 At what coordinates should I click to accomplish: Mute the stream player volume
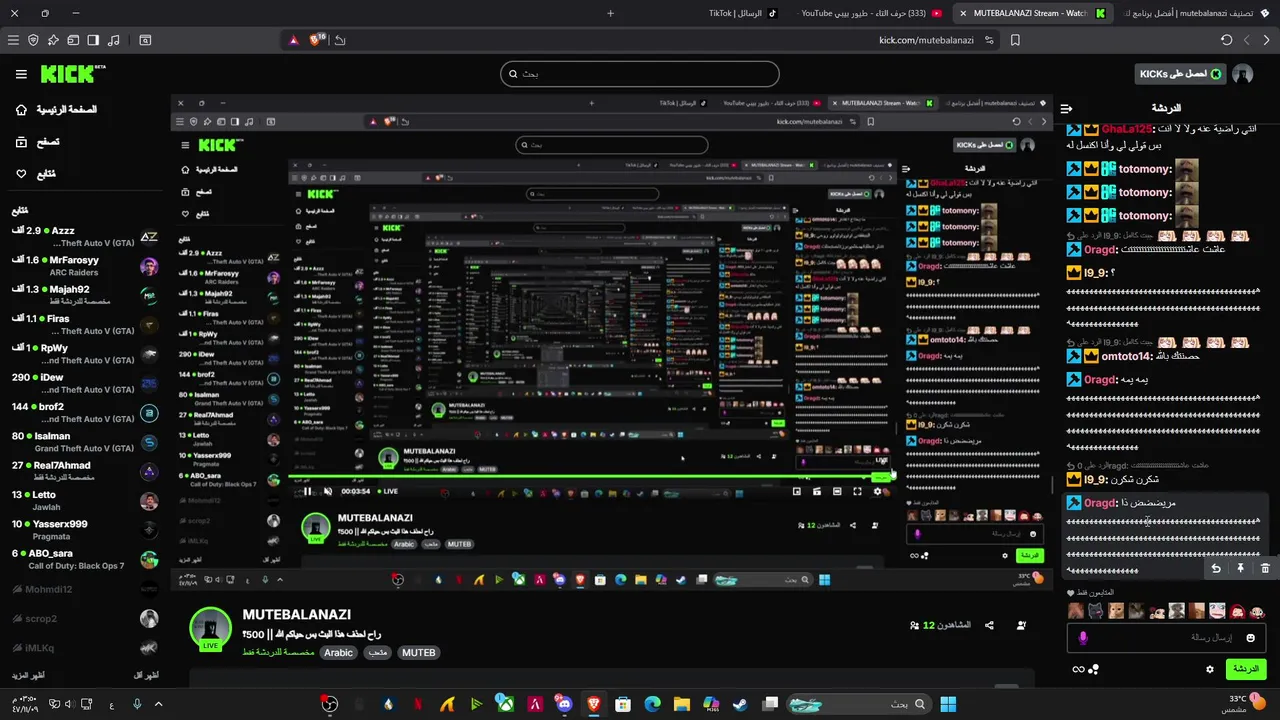tap(327, 491)
